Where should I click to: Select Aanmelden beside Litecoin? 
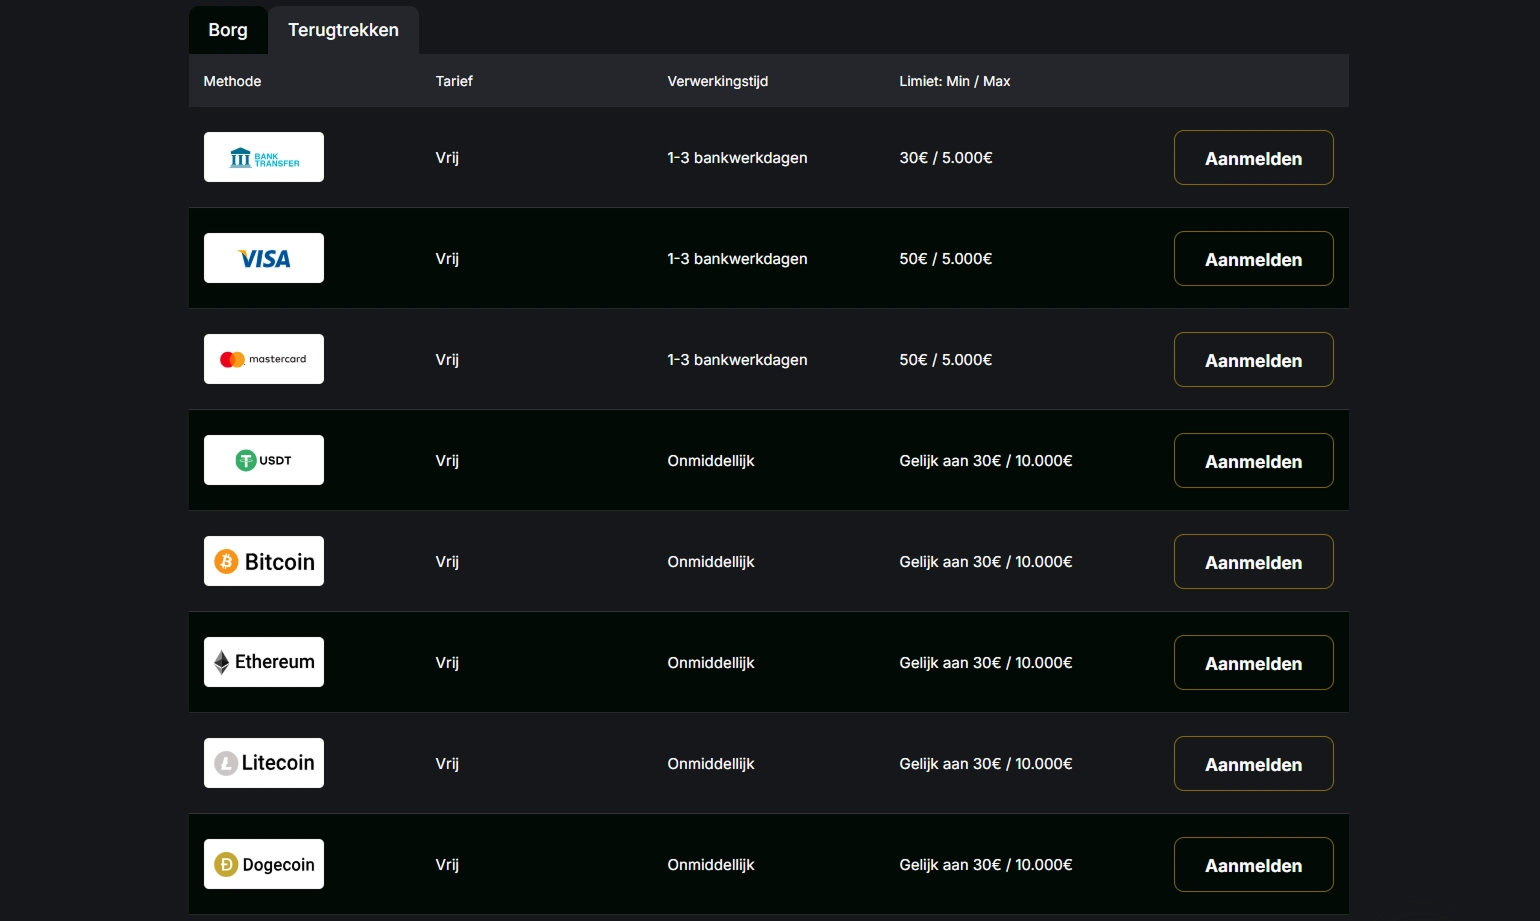click(1253, 764)
